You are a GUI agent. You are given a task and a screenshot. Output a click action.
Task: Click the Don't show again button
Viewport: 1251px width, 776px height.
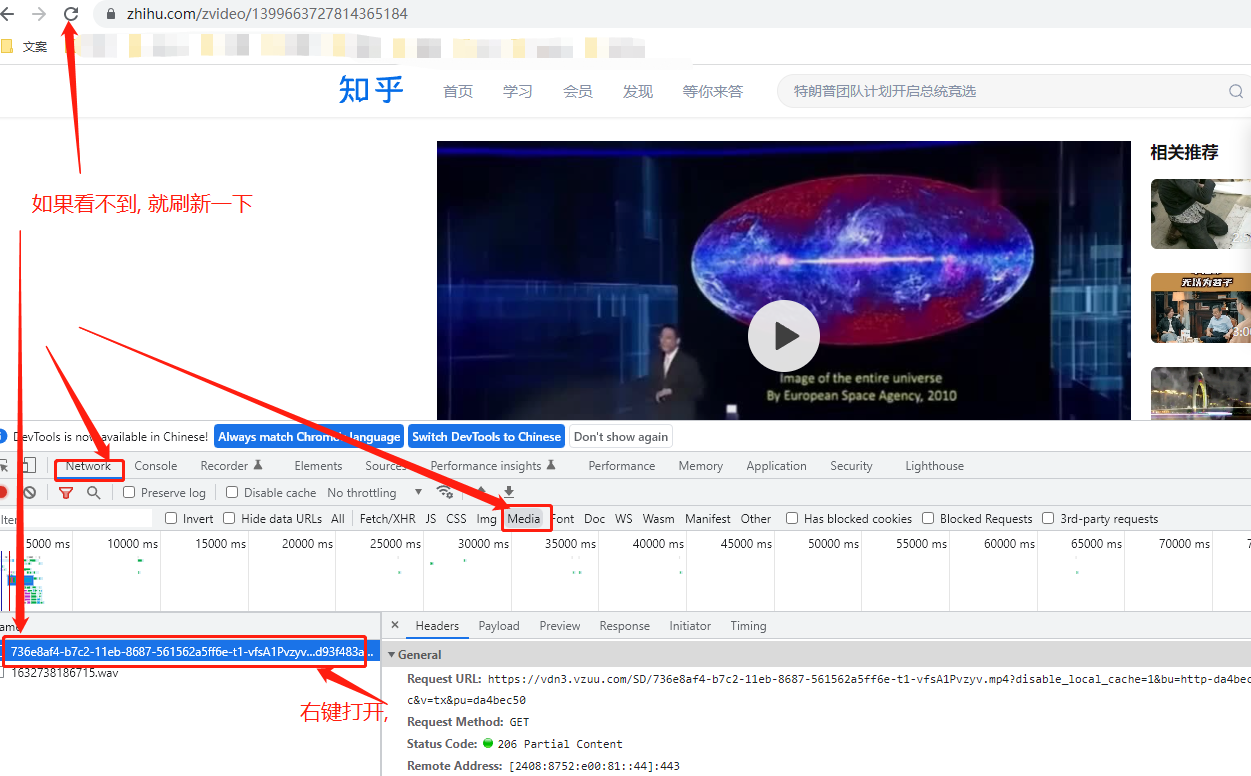coord(621,436)
